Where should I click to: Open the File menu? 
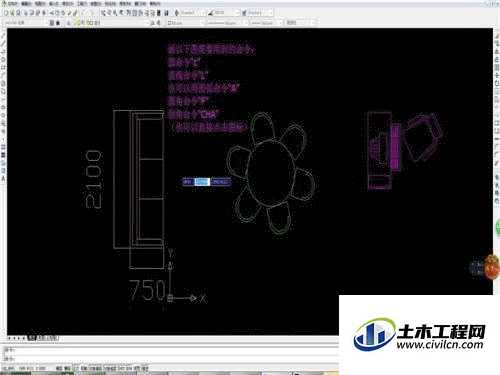click(12, 3)
